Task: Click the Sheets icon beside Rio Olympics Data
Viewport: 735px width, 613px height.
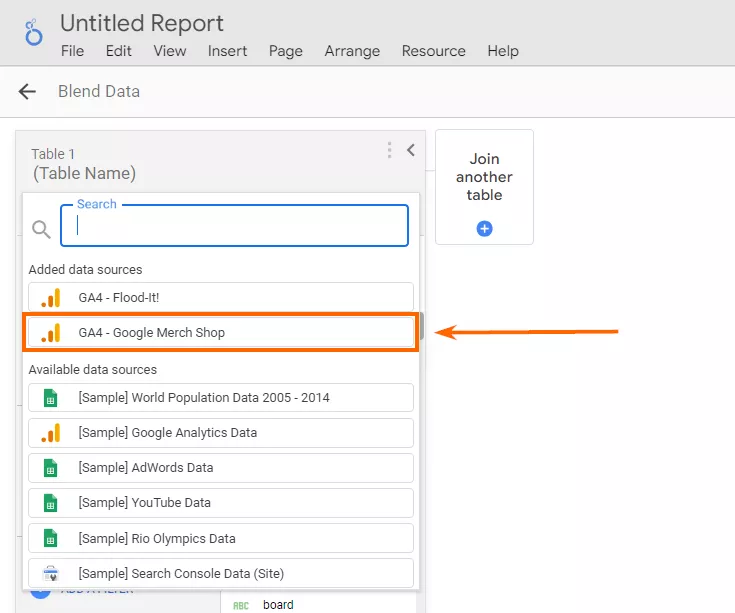Action: click(51, 538)
